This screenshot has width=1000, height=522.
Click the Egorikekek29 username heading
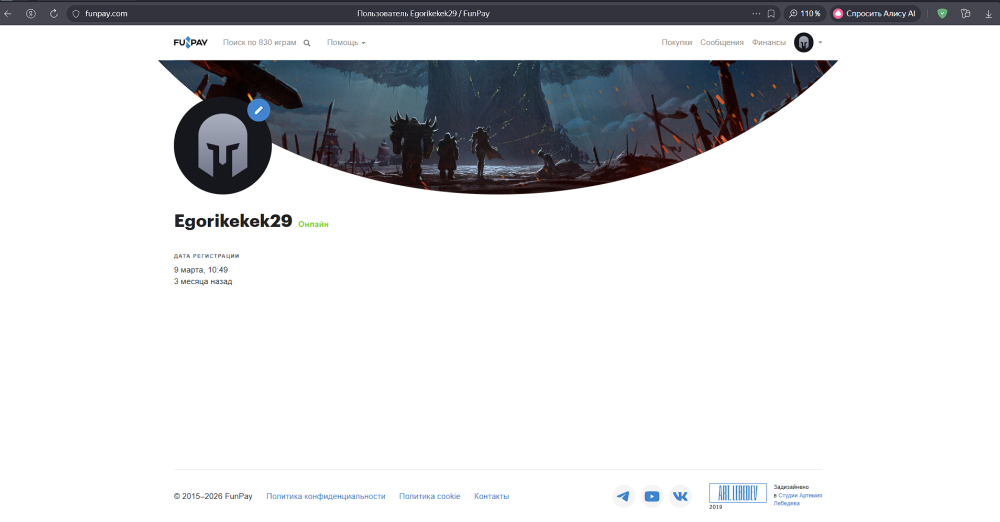(233, 221)
